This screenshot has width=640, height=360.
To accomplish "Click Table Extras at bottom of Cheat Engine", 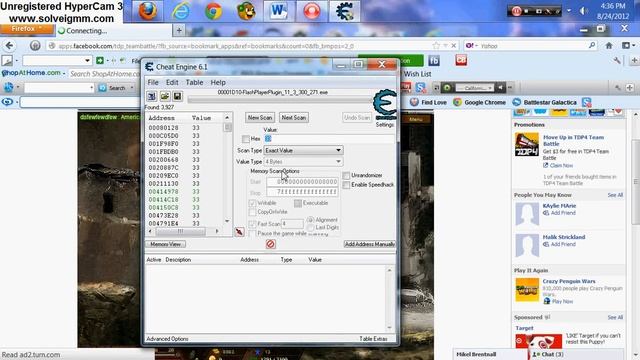I will (373, 339).
